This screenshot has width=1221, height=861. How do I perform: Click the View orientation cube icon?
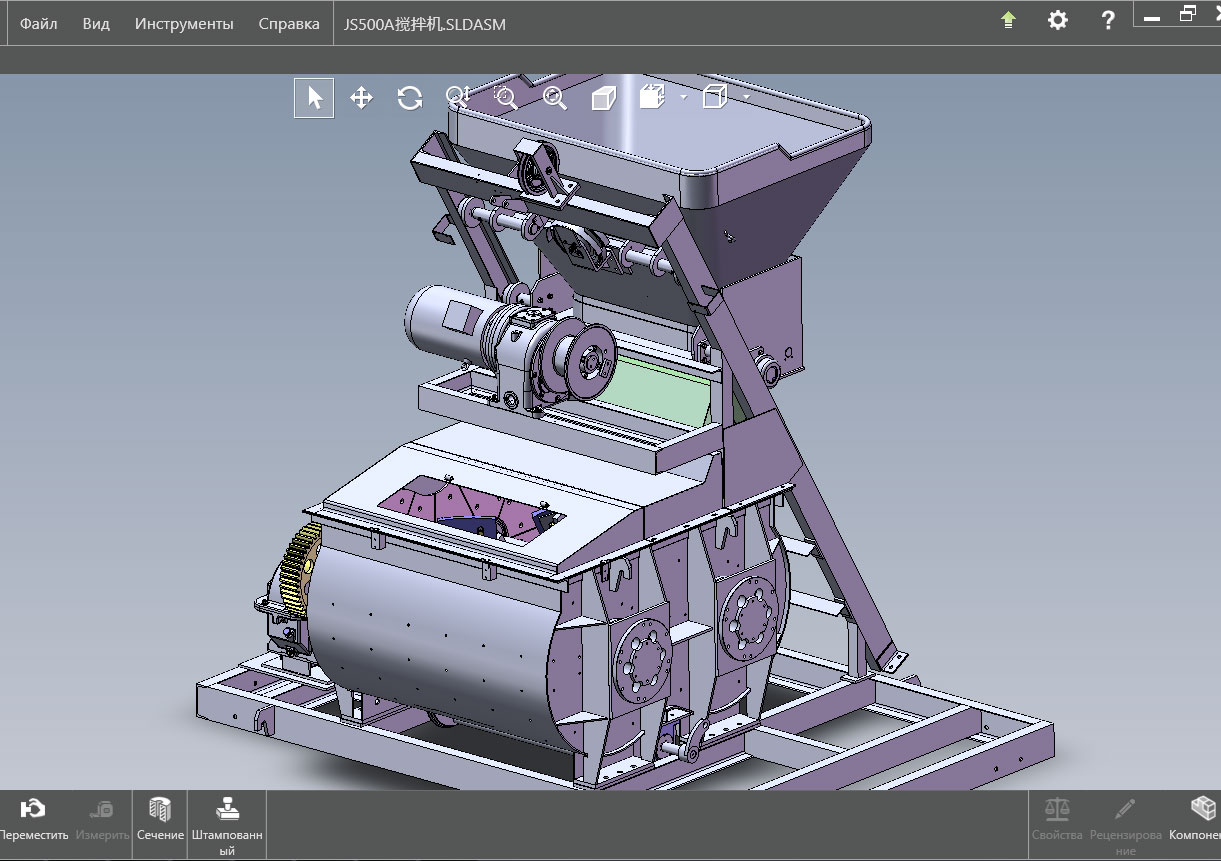[x=652, y=98]
